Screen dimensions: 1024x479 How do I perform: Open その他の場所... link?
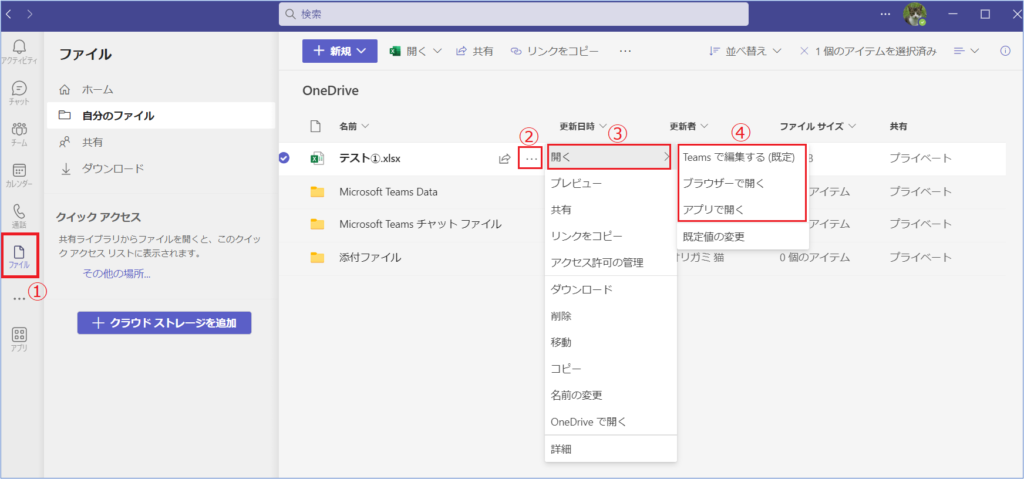116,273
